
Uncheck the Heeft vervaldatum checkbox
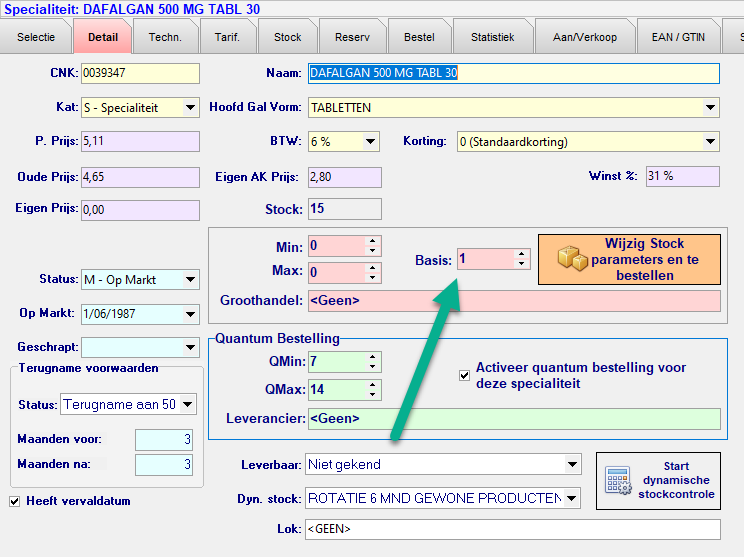[x=15, y=501]
